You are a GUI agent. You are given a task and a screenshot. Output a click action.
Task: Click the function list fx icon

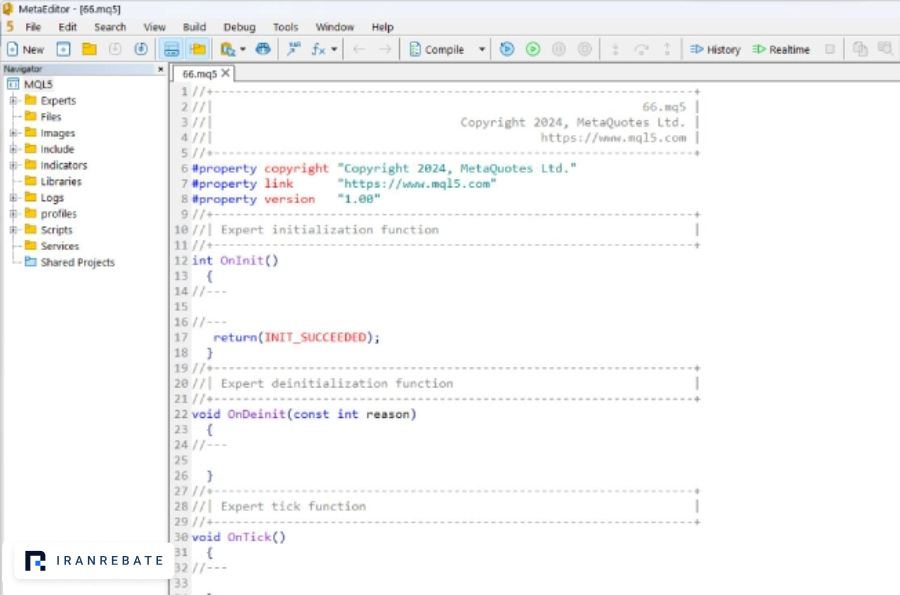click(x=318, y=49)
